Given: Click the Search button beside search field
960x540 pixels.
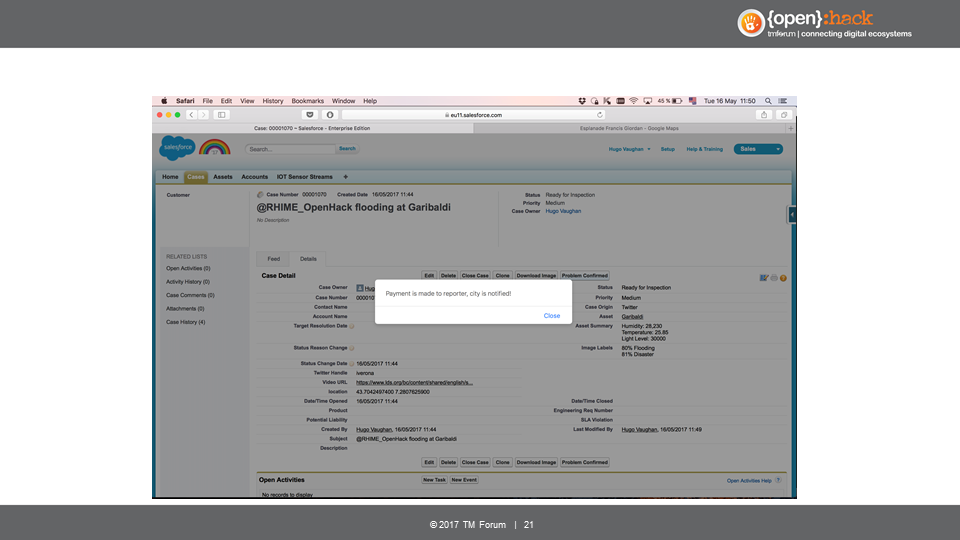Looking at the screenshot, I should point(347,149).
